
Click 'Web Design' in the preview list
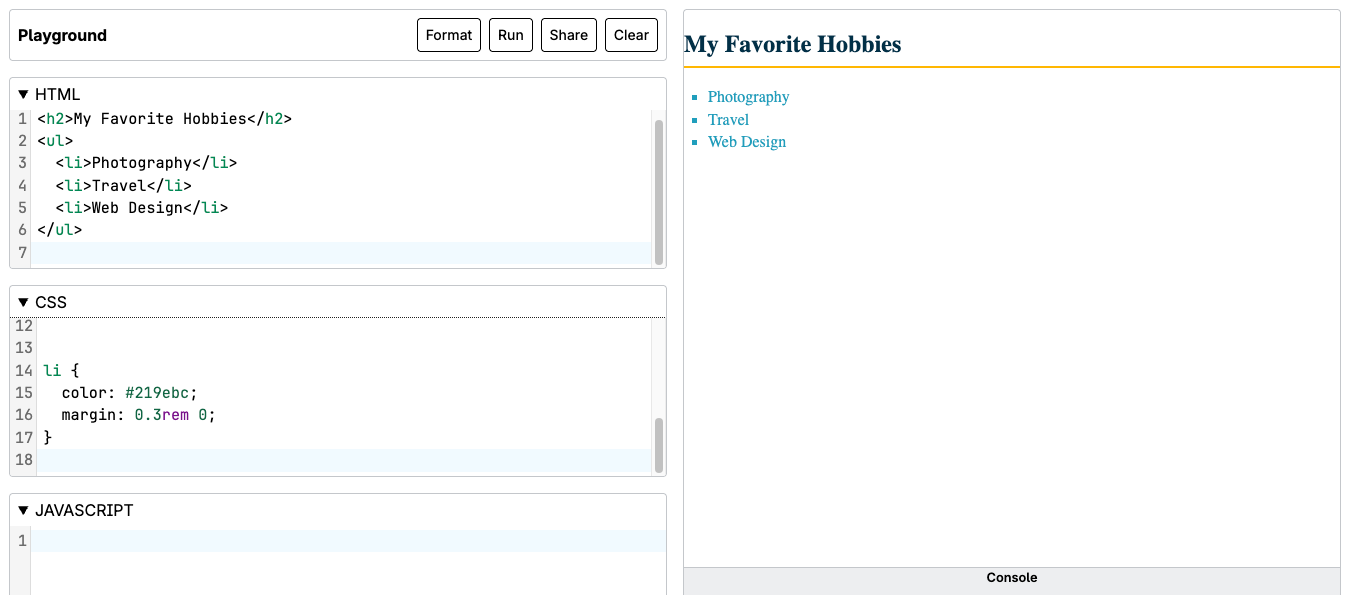747,142
